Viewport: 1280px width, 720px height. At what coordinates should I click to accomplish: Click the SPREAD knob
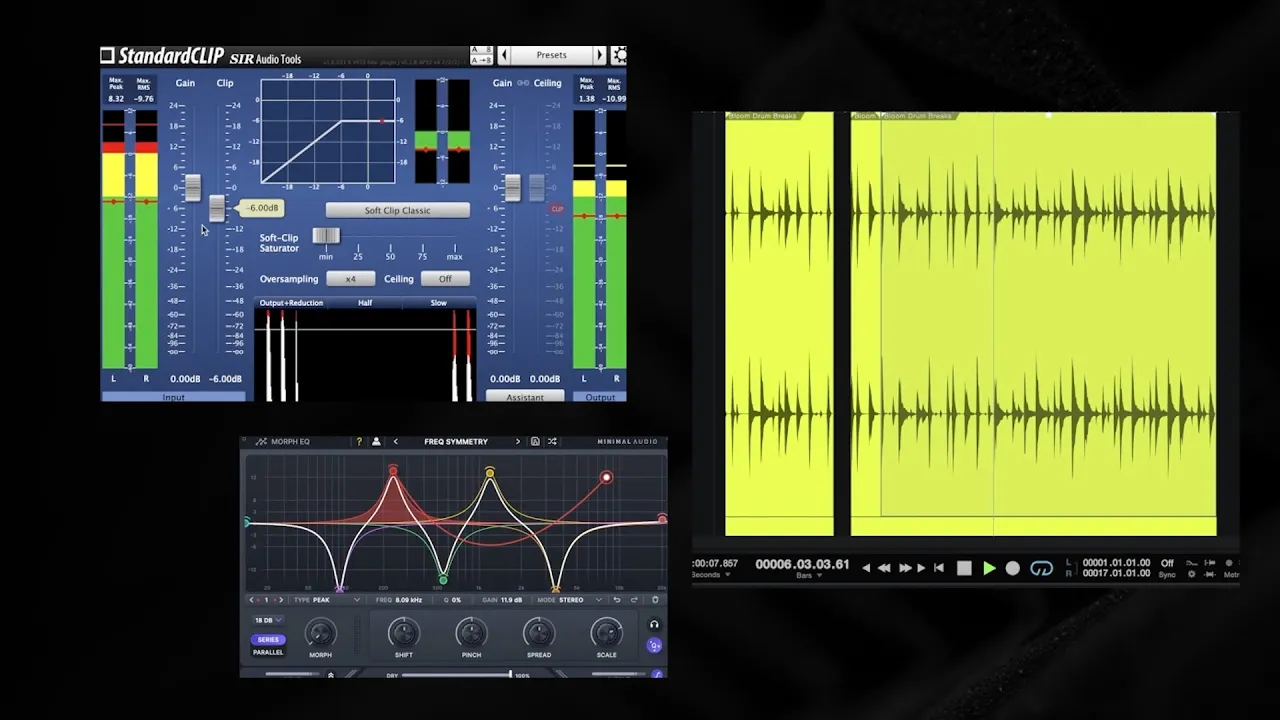[x=539, y=632]
